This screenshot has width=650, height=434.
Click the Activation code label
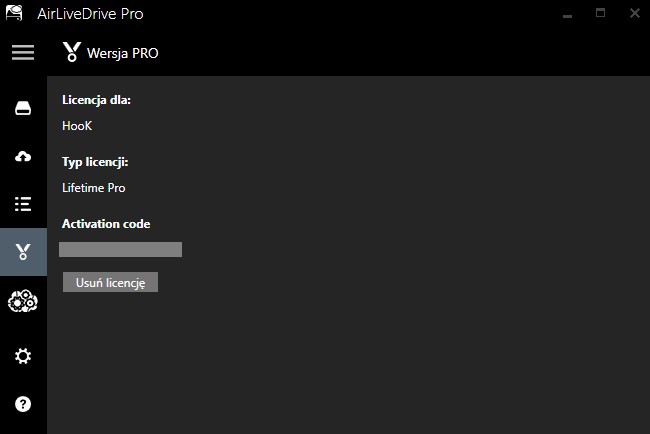coord(106,224)
